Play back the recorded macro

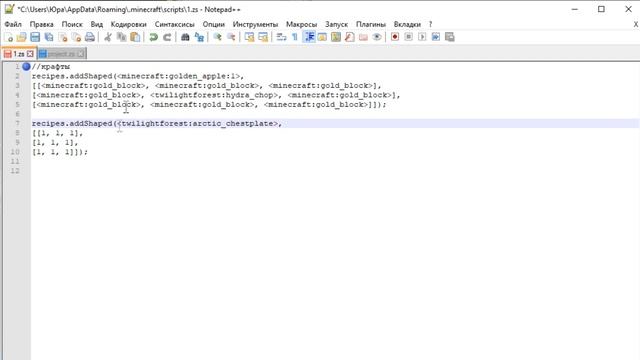tap(422, 37)
